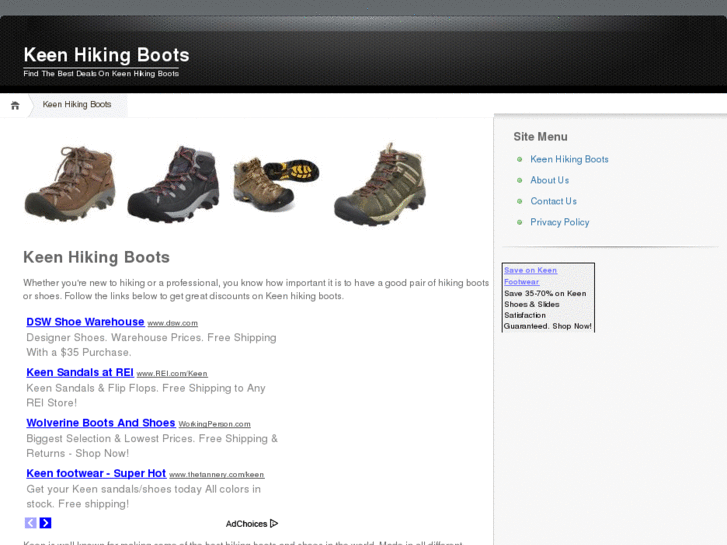Click the Site Menu heading

click(x=540, y=137)
